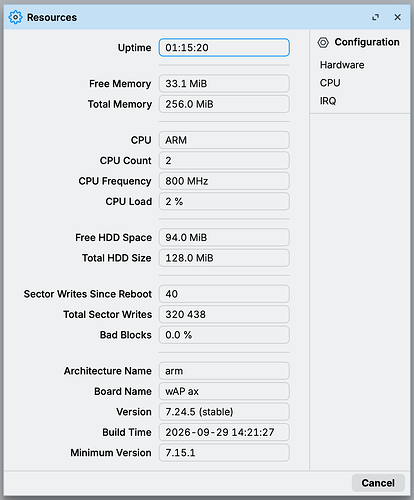Click the Build Time field
This screenshot has height=500, width=414.
pyautogui.click(x=224, y=432)
